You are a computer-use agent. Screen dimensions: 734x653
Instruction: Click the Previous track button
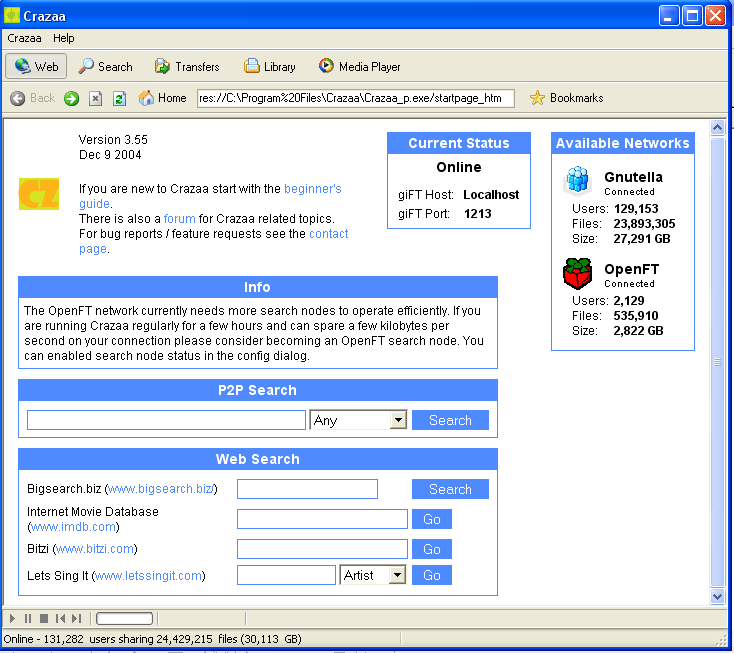point(60,618)
